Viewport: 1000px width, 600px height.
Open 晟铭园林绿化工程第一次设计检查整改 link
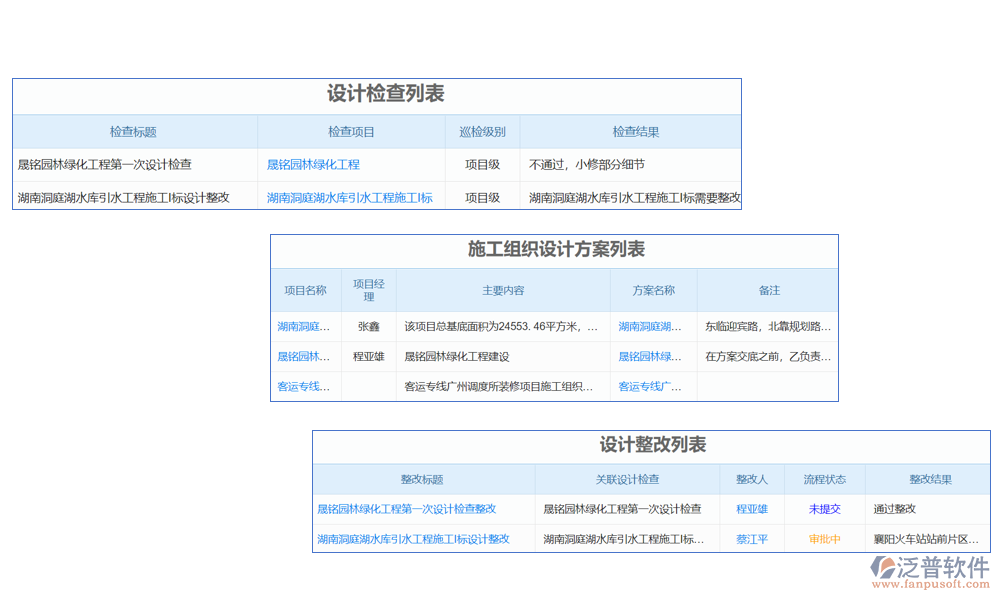coord(406,509)
